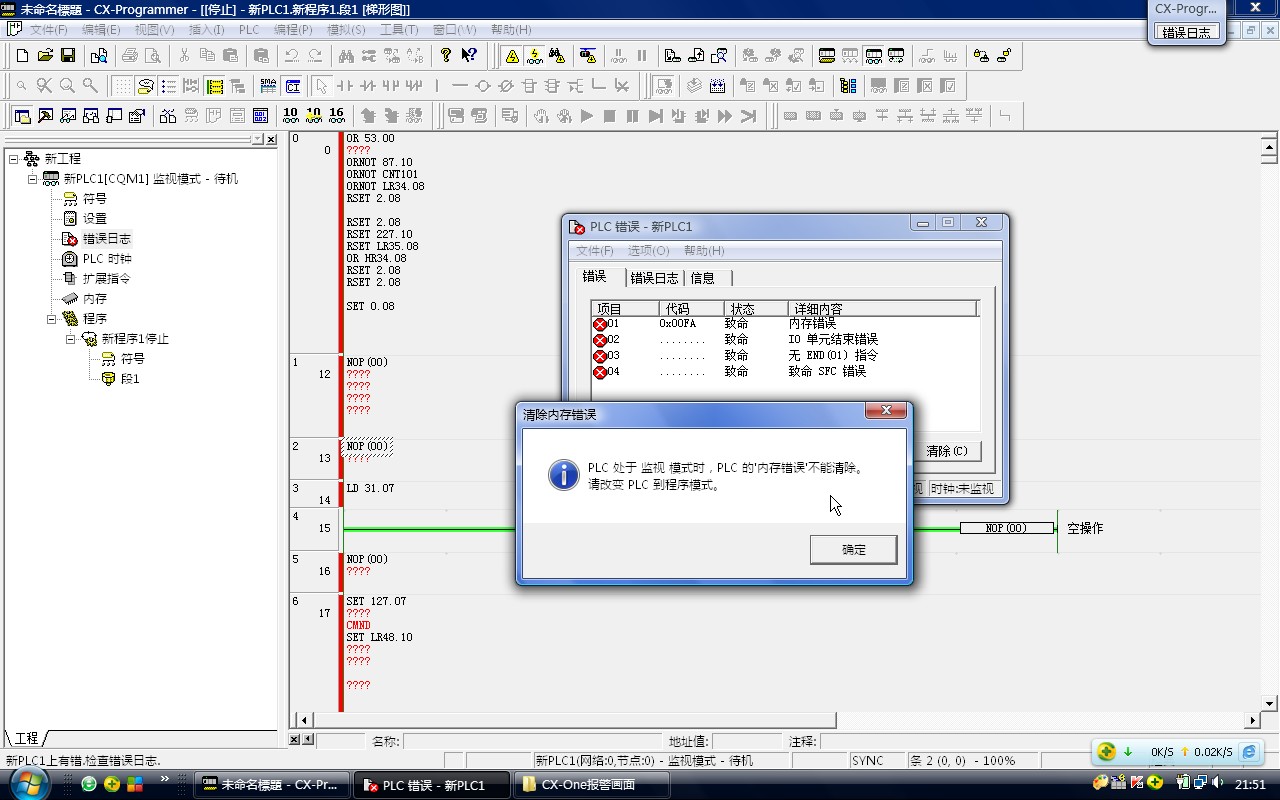Click the blue CI toolbar icon

tap(292, 86)
